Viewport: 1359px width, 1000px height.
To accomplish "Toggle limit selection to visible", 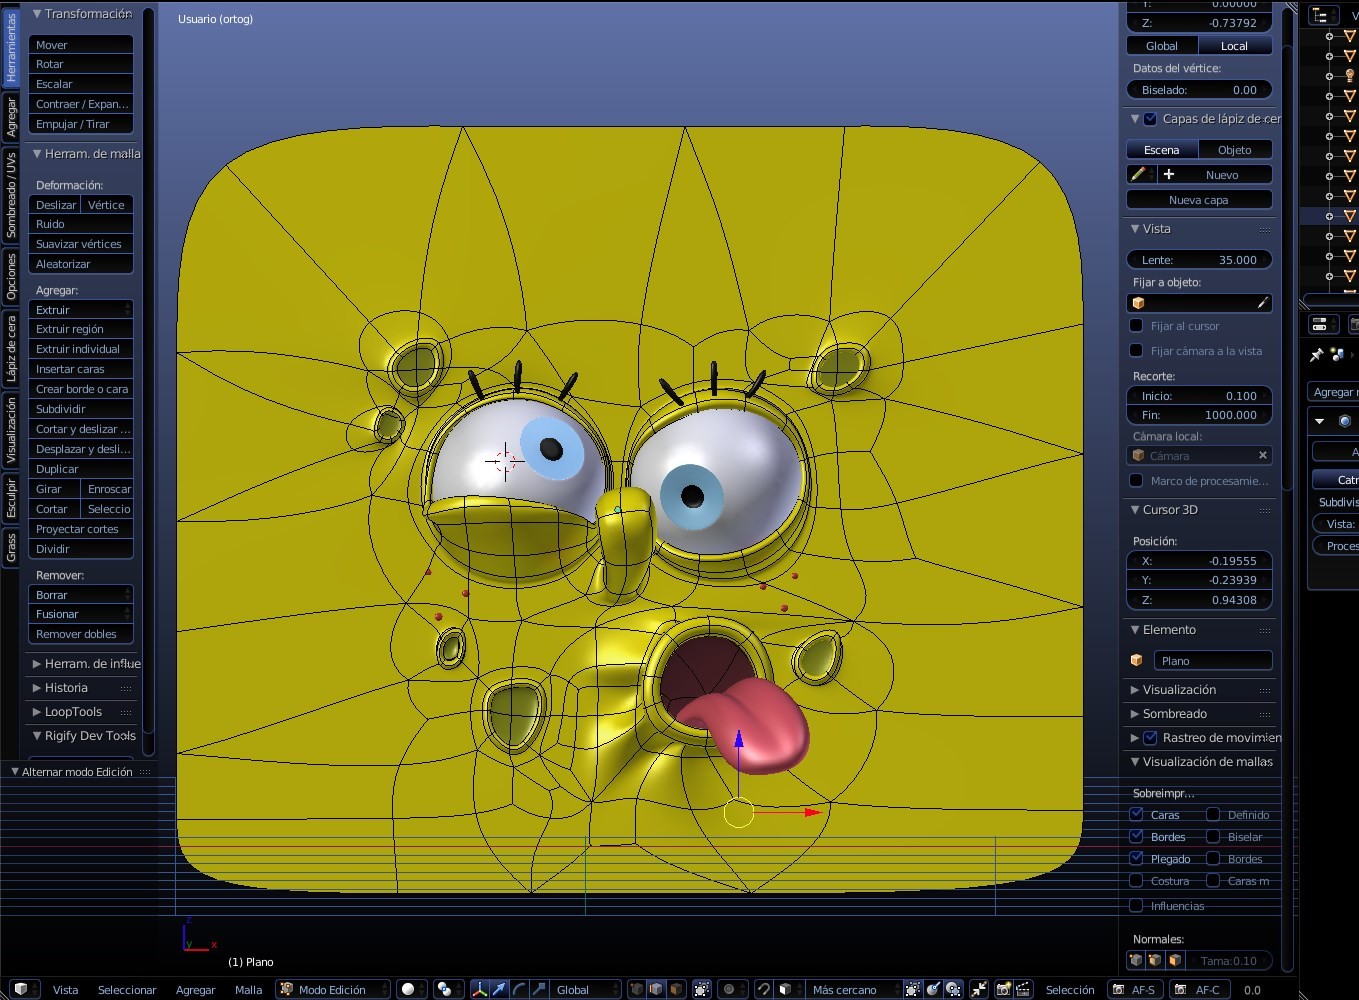I will (x=701, y=989).
